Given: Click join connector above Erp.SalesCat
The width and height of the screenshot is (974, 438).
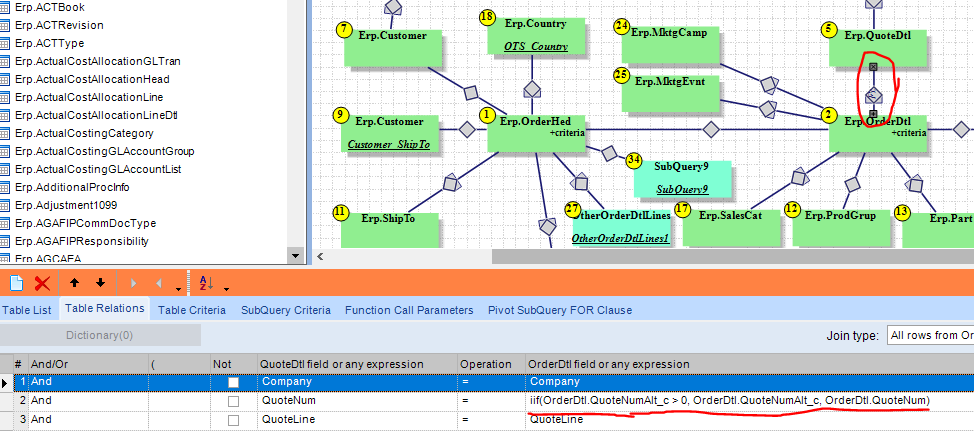Looking at the screenshot, I should tap(800, 176).
